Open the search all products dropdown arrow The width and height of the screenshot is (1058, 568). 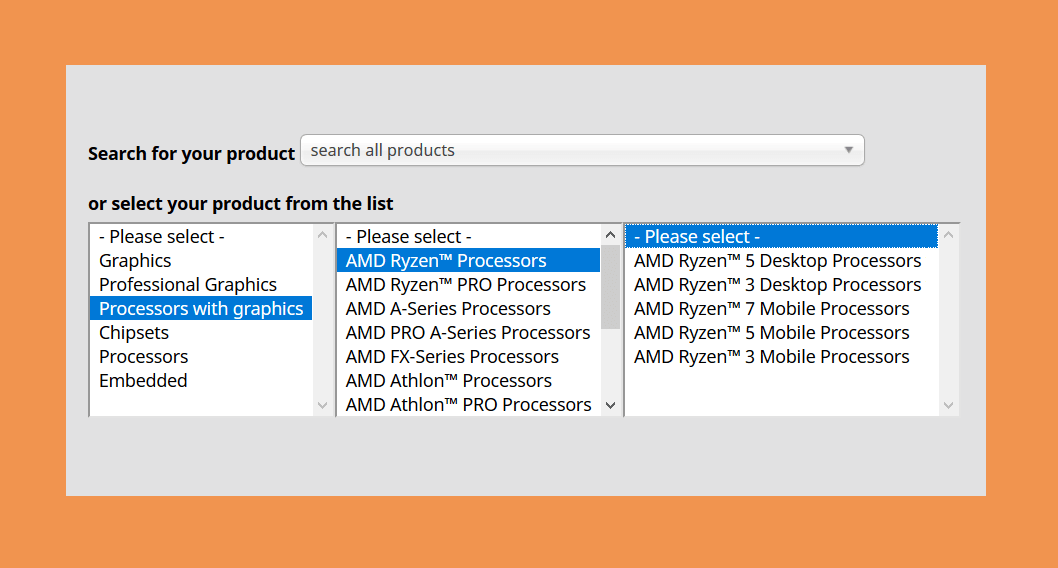(848, 150)
